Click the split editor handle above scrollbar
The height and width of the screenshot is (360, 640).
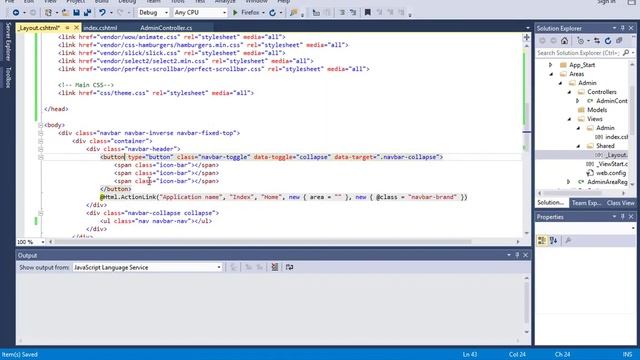527,37
